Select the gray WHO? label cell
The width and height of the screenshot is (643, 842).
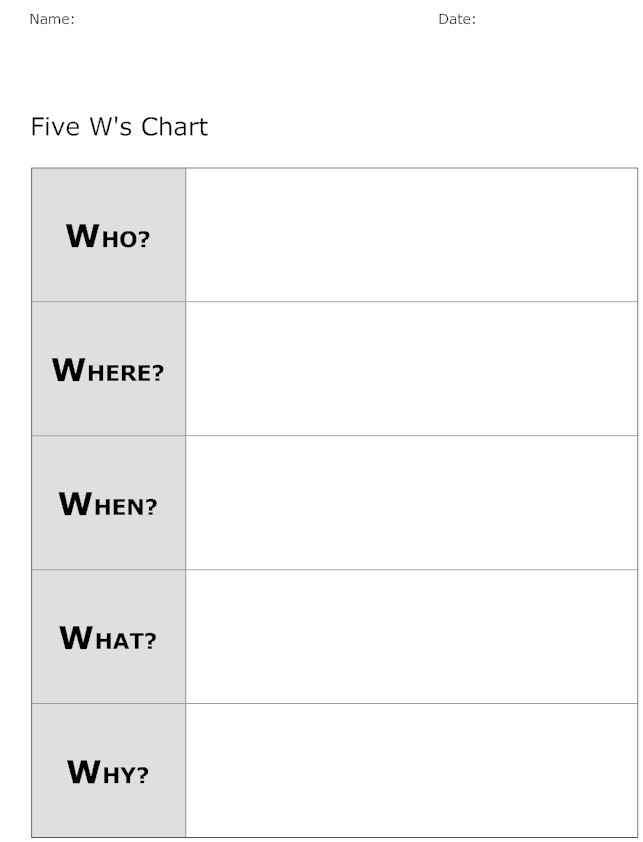[108, 235]
